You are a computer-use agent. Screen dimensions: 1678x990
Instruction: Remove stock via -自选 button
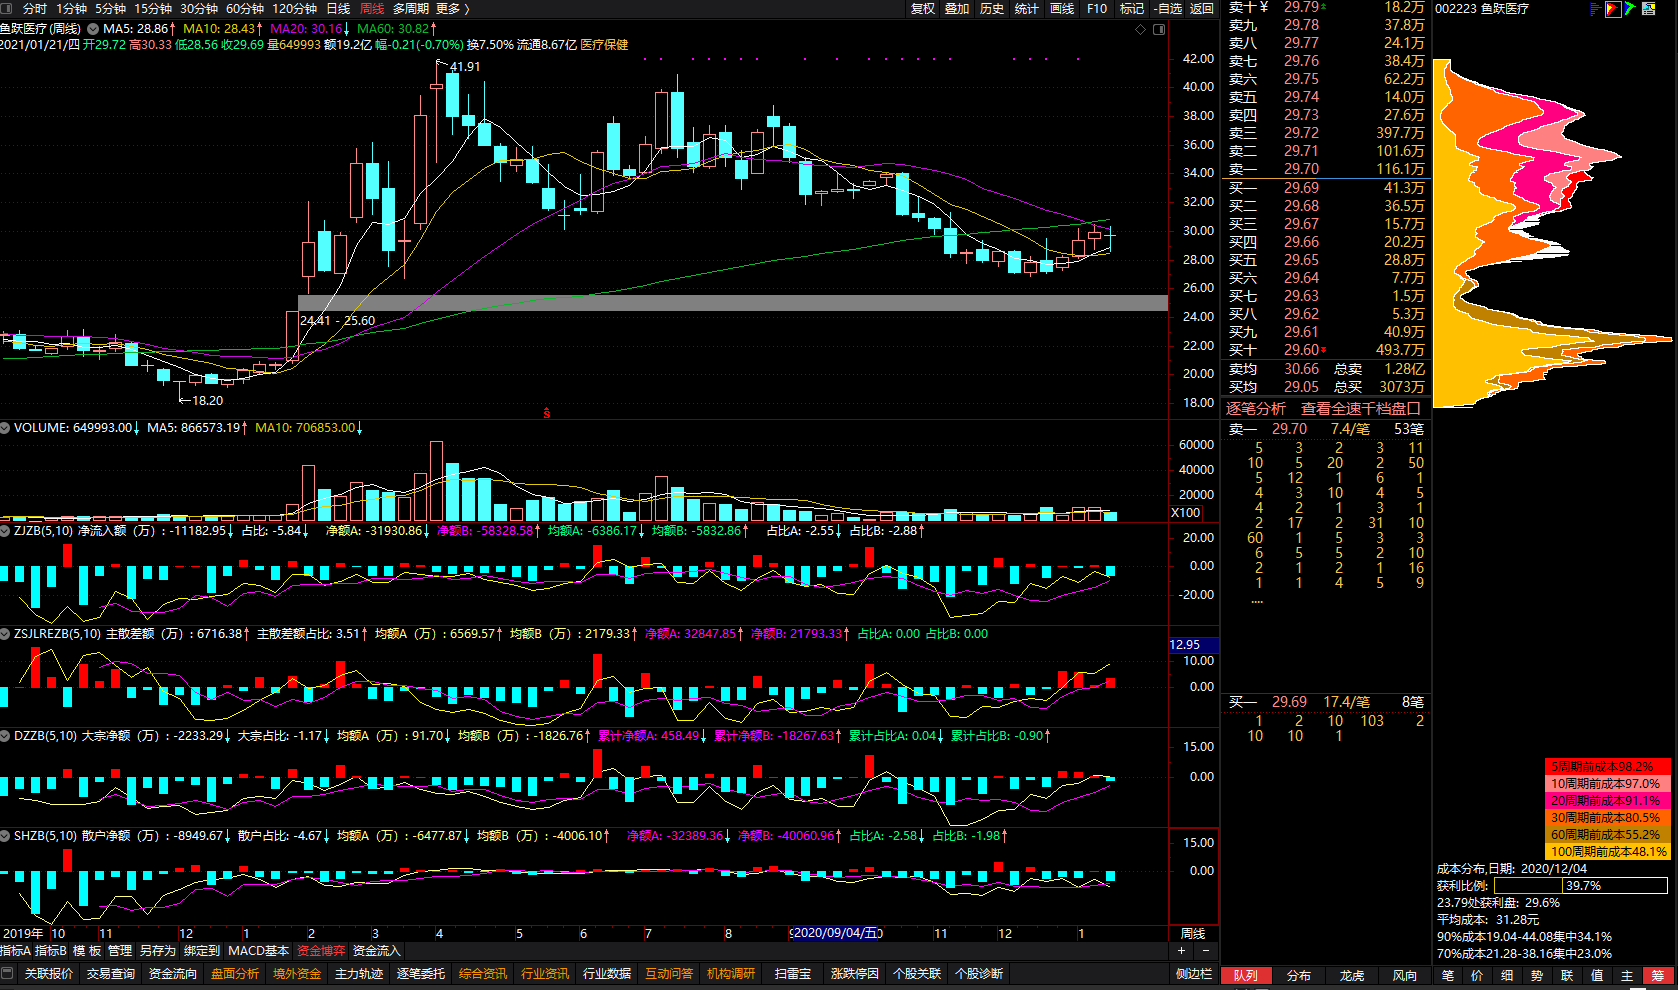(x=1167, y=9)
